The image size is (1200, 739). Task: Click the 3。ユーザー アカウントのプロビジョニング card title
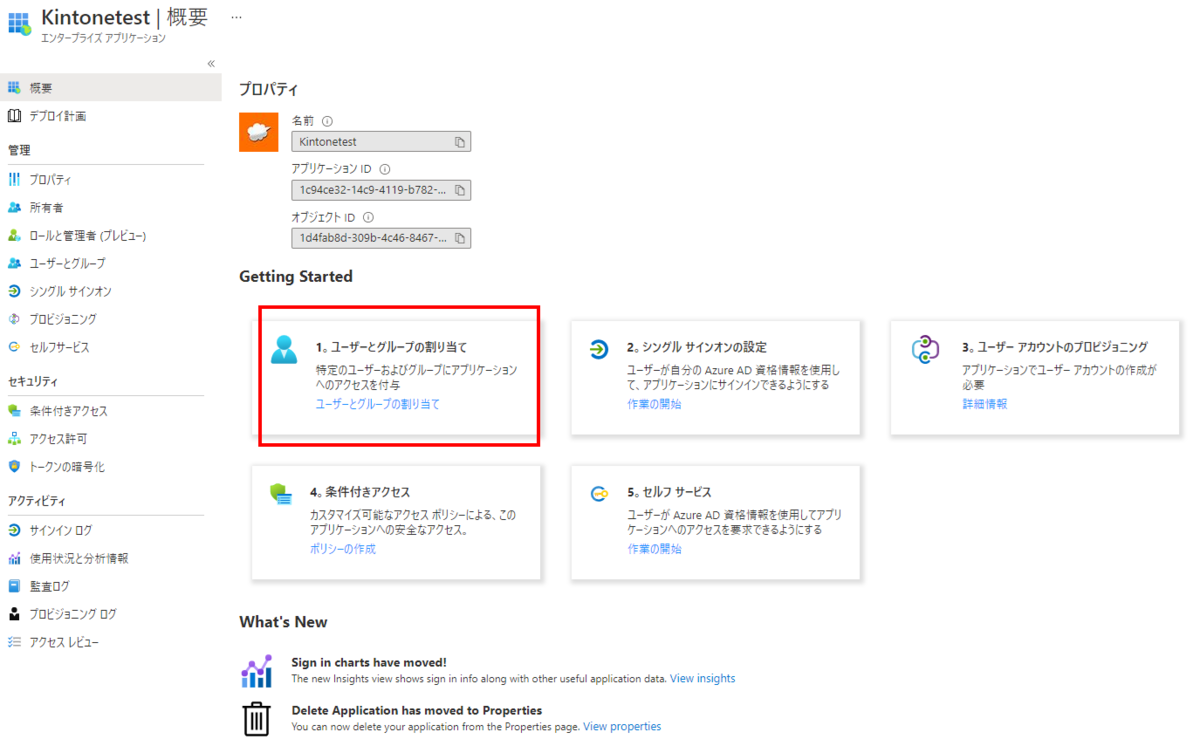pos(1055,348)
